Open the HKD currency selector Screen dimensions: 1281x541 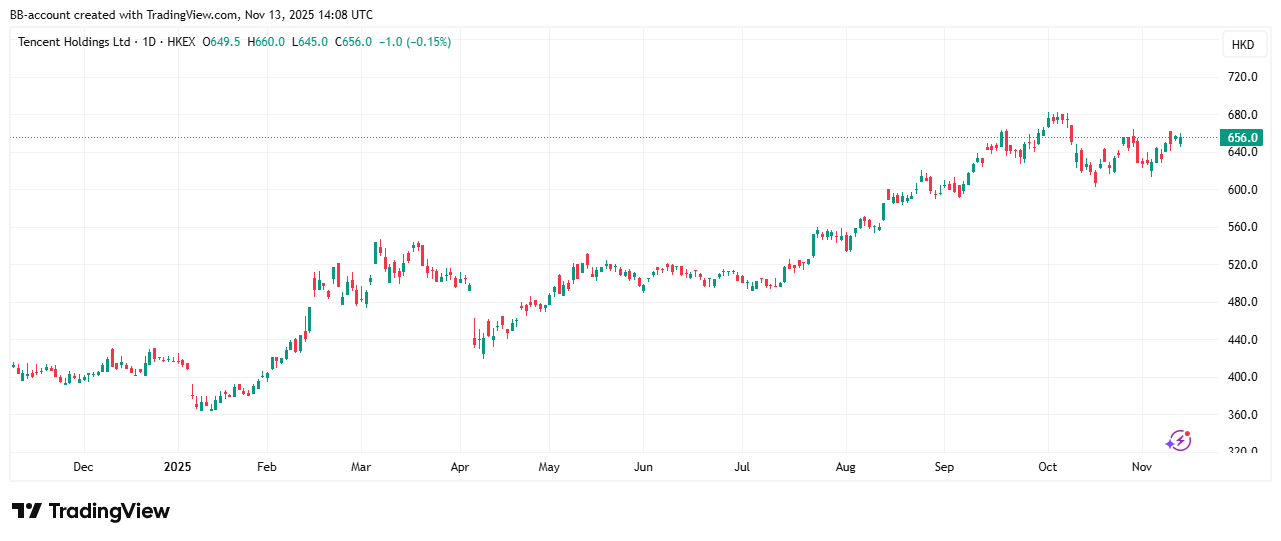(x=1243, y=45)
